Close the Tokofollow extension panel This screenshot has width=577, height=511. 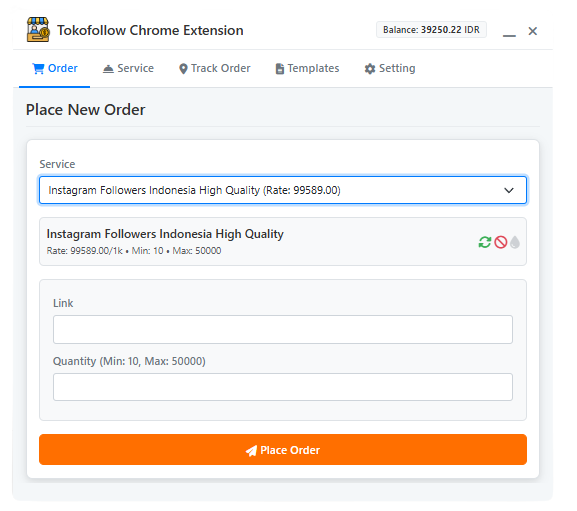(x=532, y=31)
